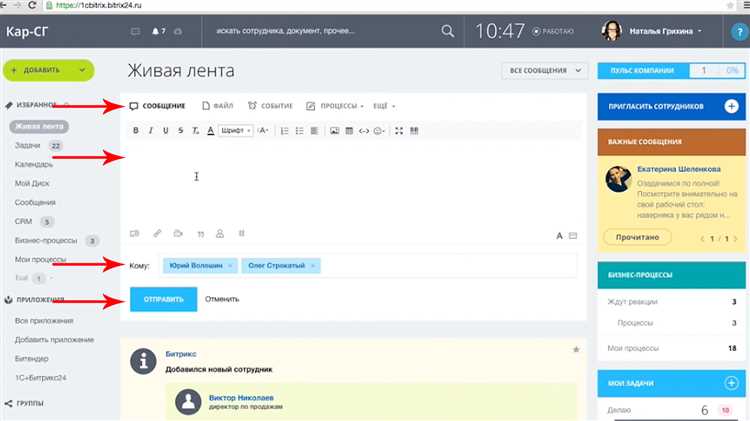This screenshot has height=421, width=750.
Task: Insert a bulleted list
Action: 299,131
